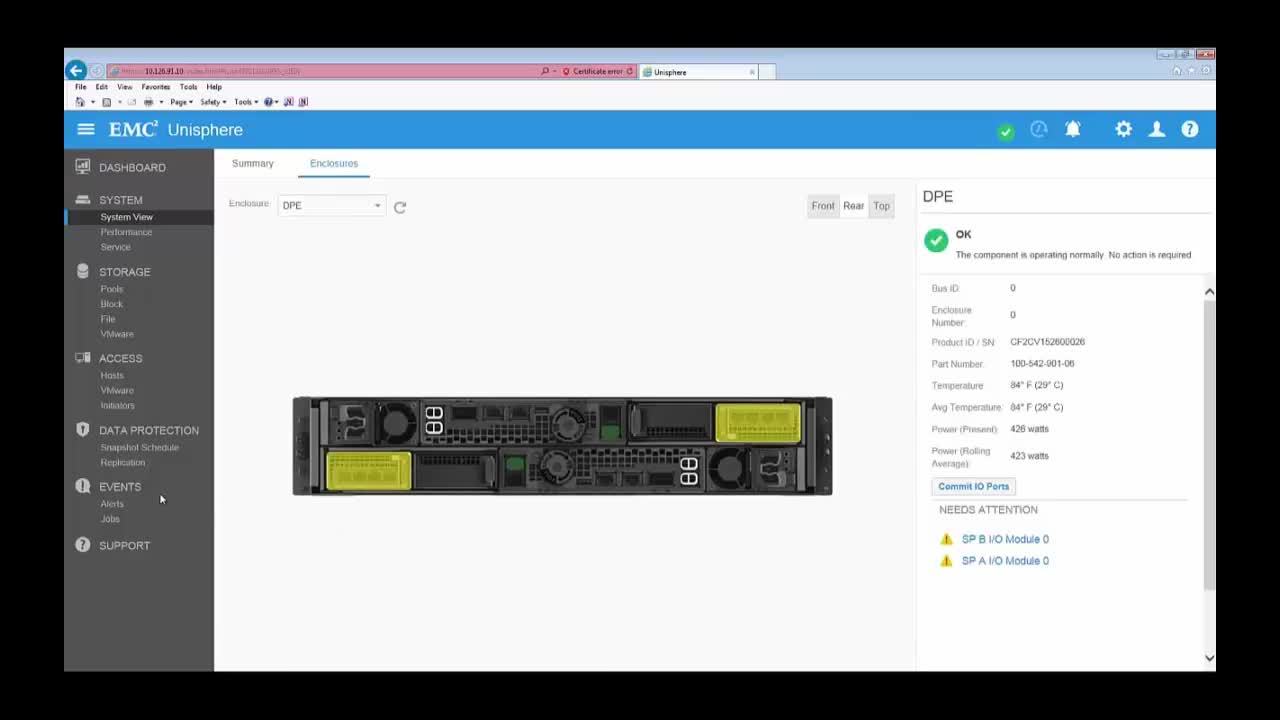Open the IE toolbar Tools dropdown
The height and width of the screenshot is (720, 1280).
246,102
